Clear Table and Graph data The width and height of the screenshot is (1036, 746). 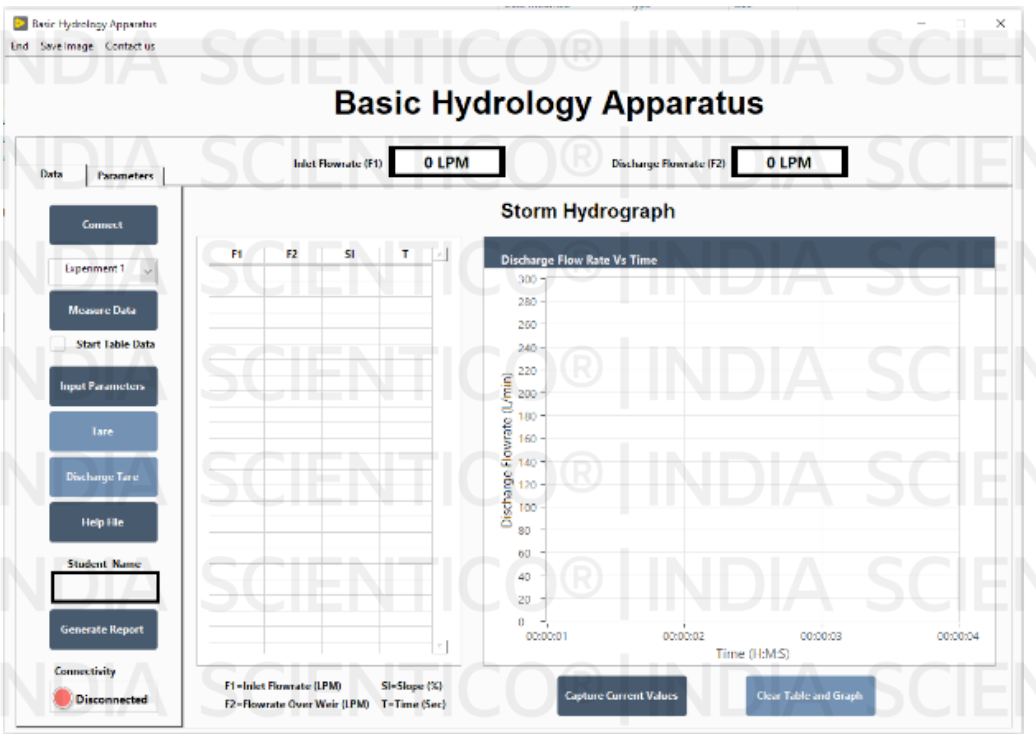[810, 696]
